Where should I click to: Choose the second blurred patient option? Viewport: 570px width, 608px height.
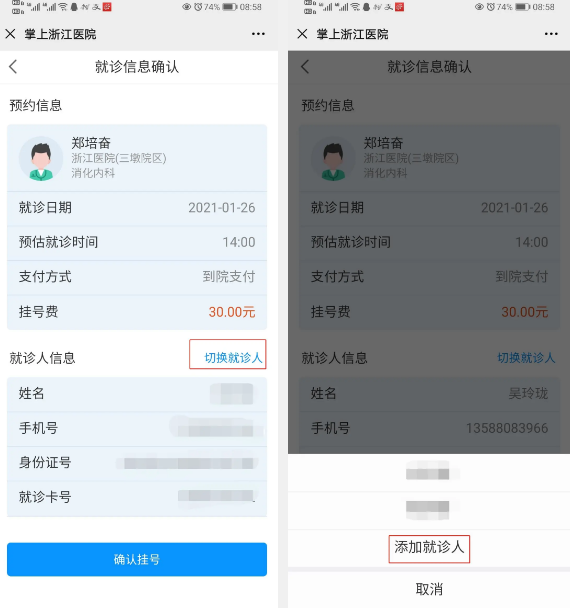pos(429,510)
